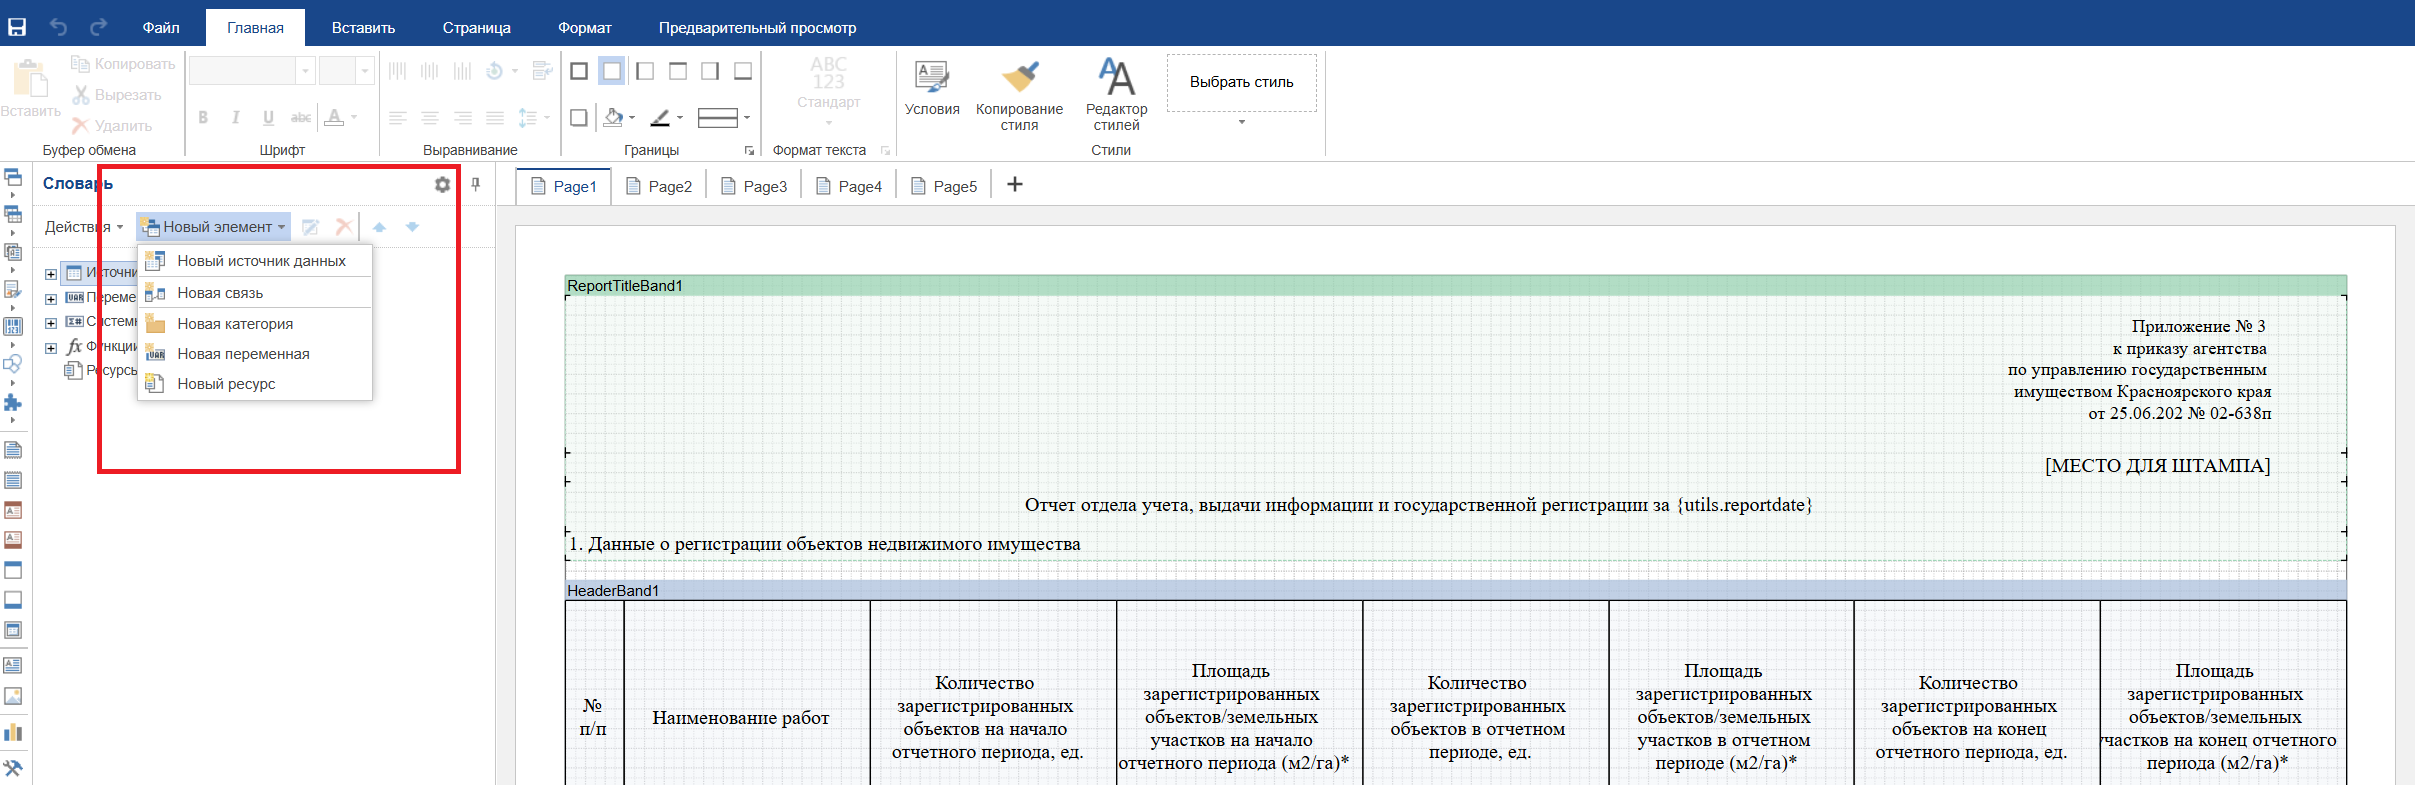Open Page2 report tab

pos(659,186)
